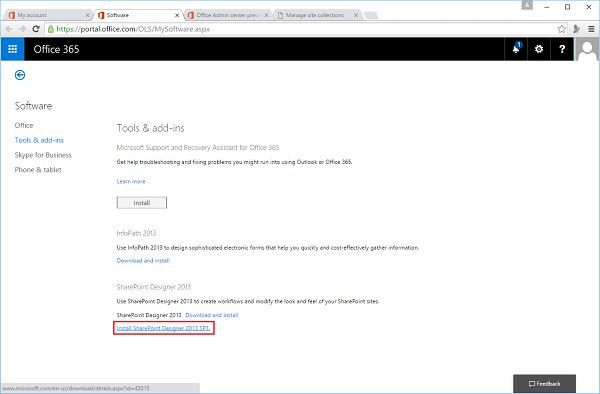
Task: Click the SharePoint Designer 2013 section heading
Action: pyautogui.click(x=153, y=287)
